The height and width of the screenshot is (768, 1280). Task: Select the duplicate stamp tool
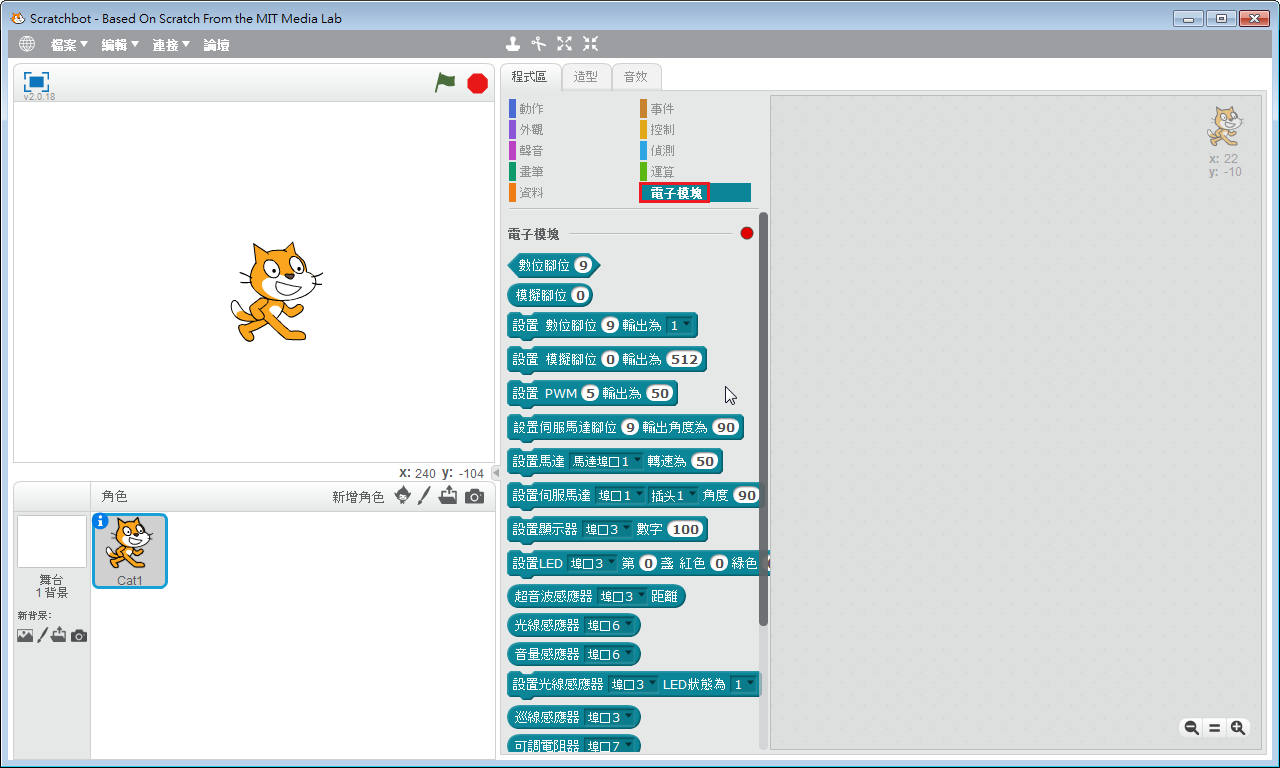(x=513, y=43)
